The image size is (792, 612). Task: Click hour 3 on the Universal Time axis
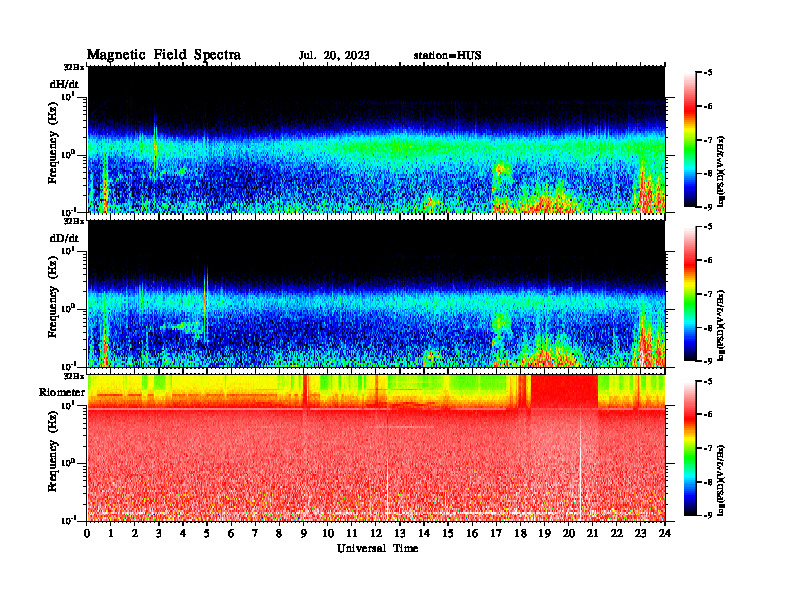click(x=159, y=533)
